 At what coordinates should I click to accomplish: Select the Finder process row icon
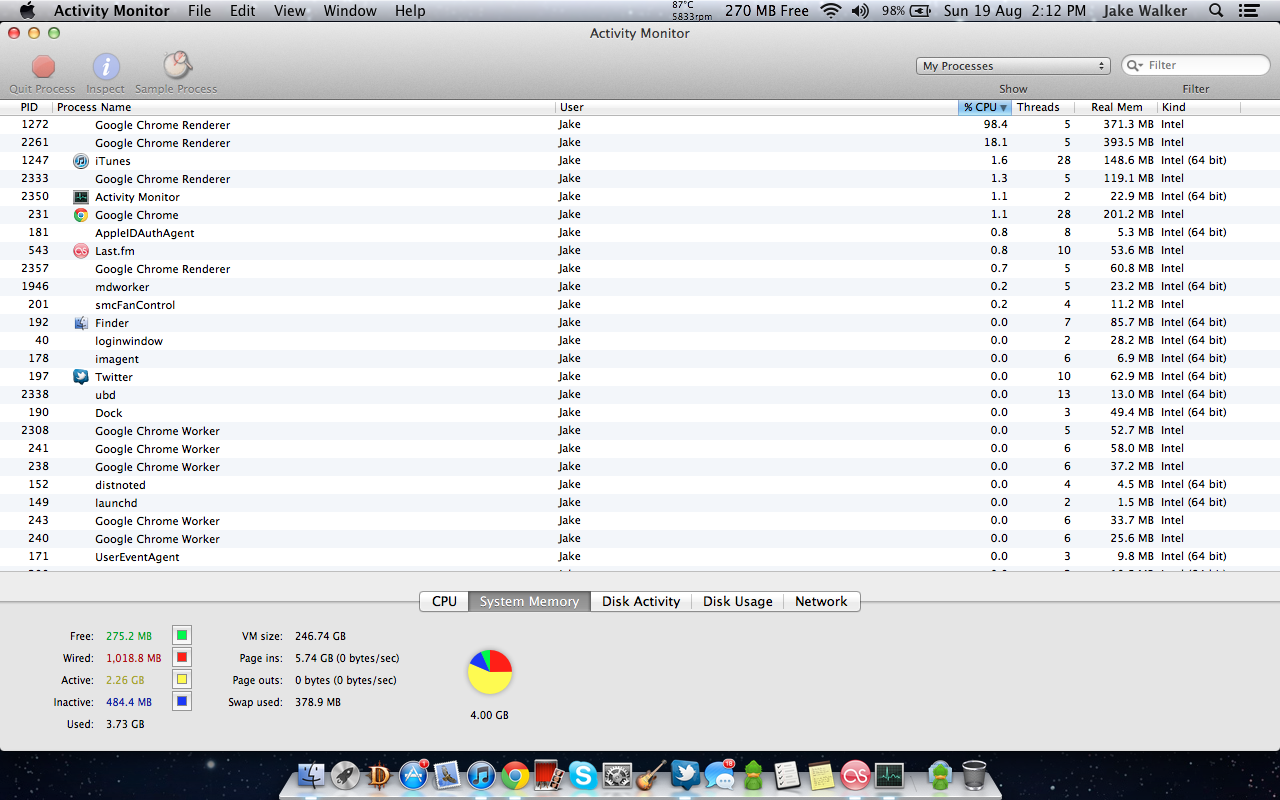pyautogui.click(x=81, y=323)
